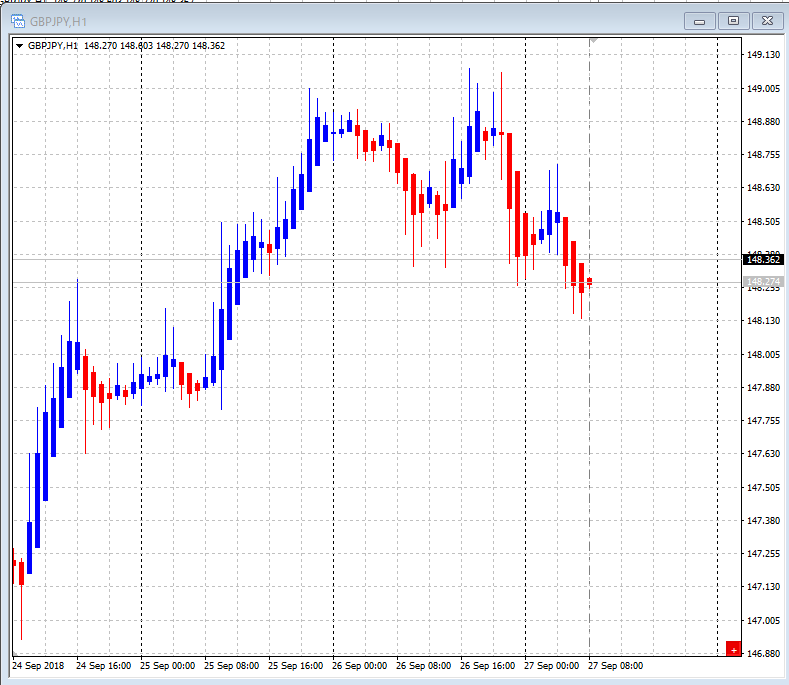Click the 147.630 price axis label

(x=763, y=454)
